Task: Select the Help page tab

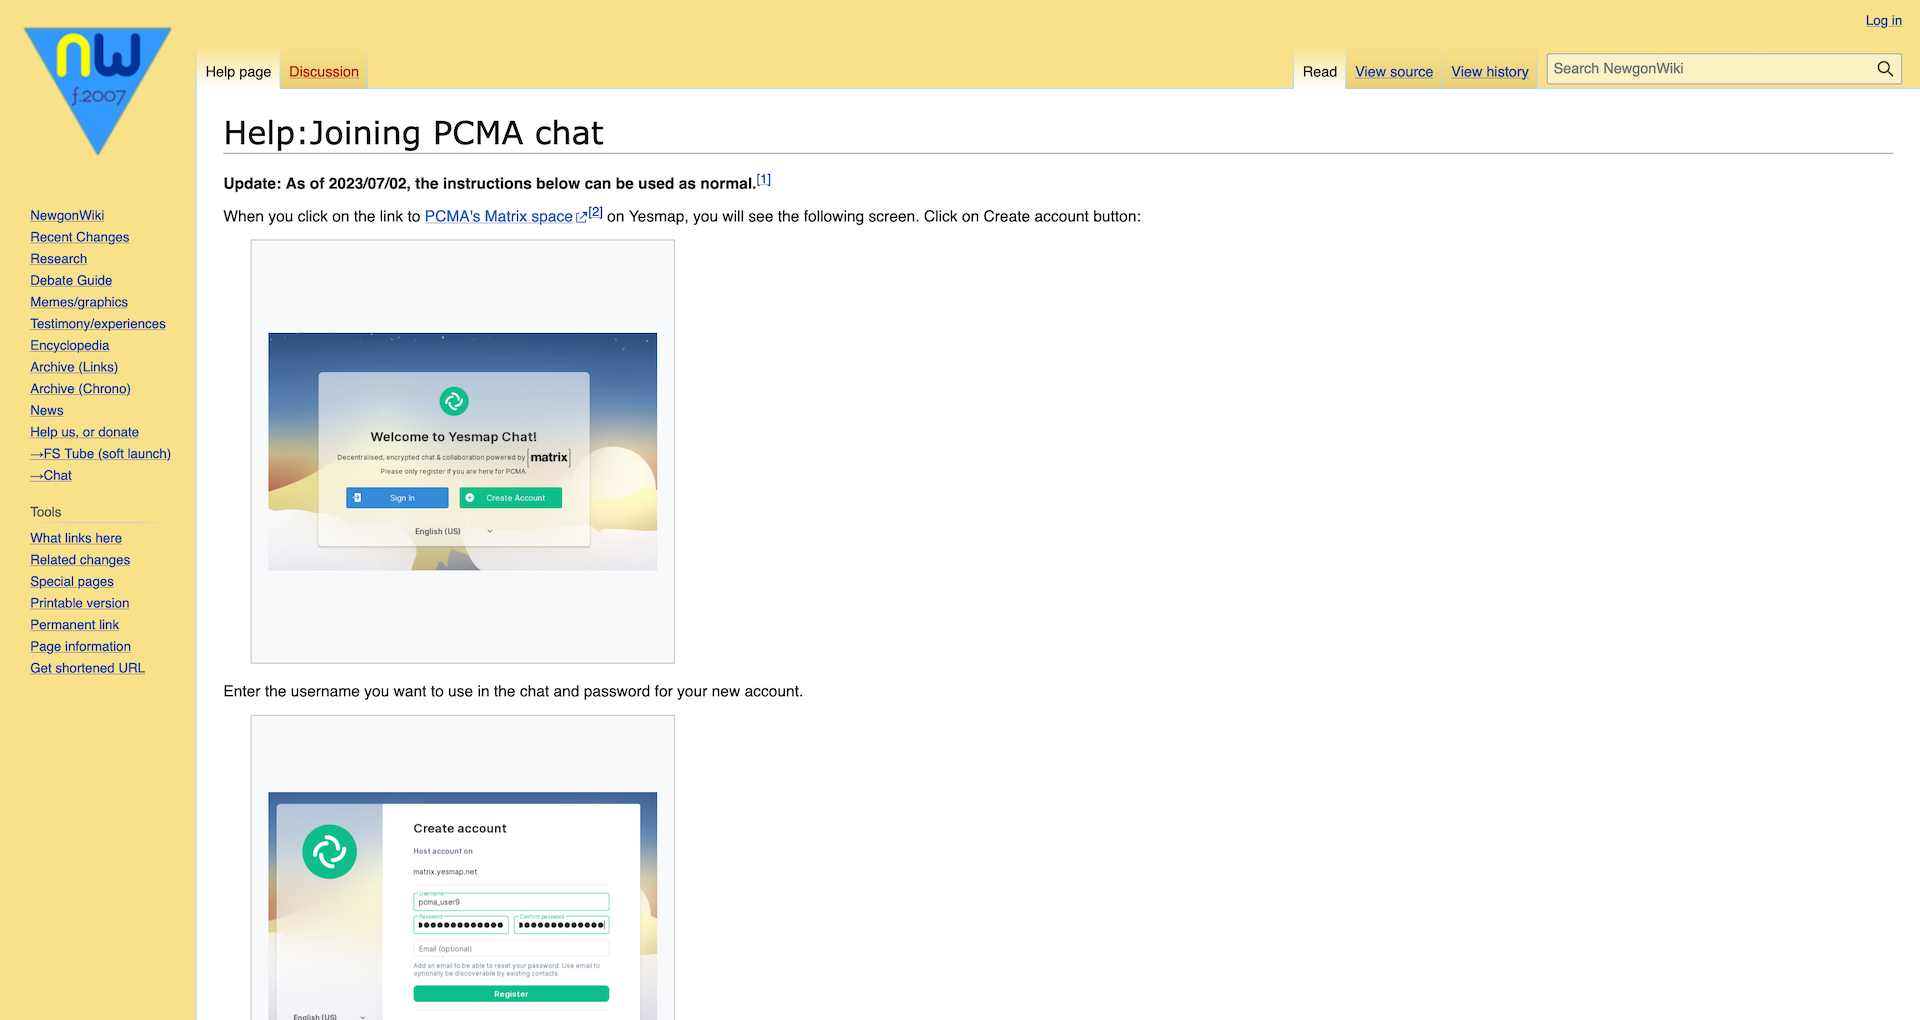Action: point(238,72)
